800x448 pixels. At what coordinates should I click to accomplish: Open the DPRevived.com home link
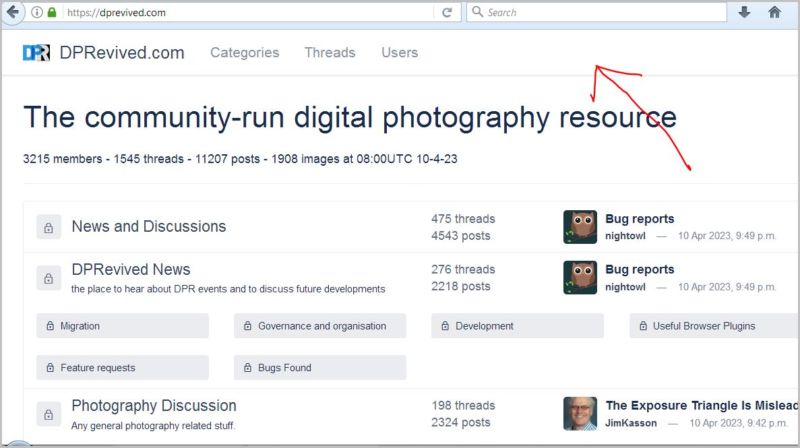click(x=121, y=53)
